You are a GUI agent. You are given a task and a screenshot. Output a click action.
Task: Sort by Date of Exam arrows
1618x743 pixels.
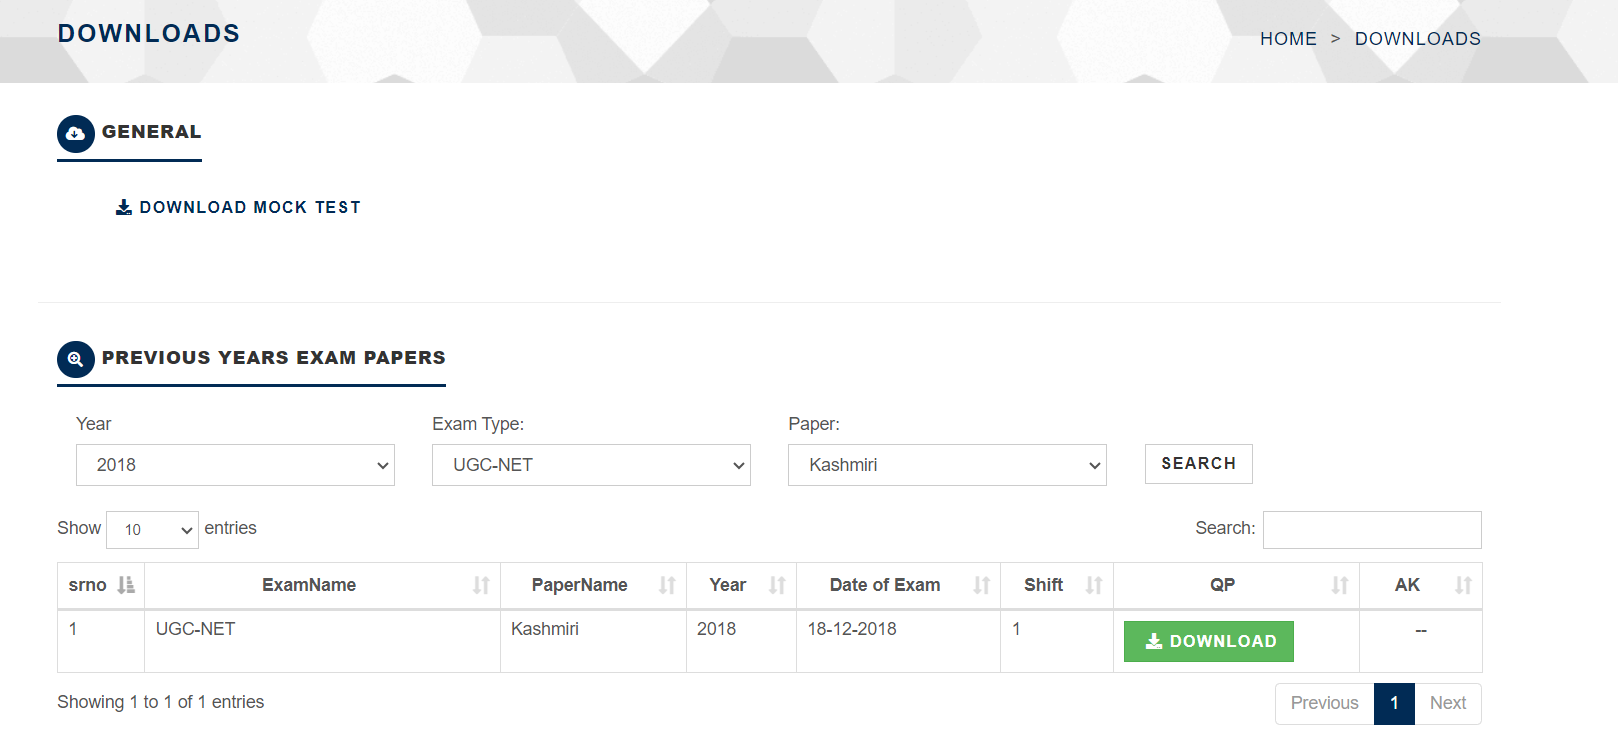[x=981, y=585]
